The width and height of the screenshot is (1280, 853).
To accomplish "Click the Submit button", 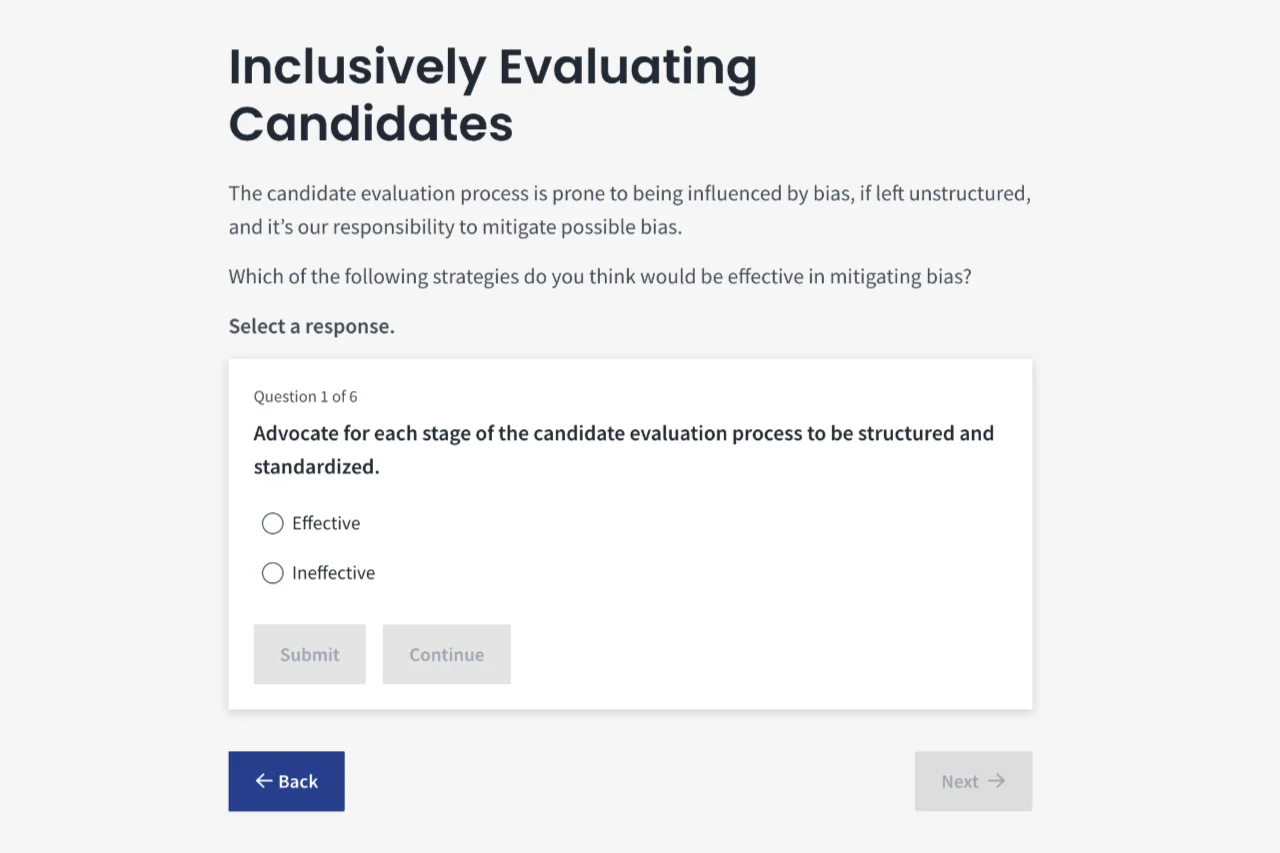I will [310, 654].
